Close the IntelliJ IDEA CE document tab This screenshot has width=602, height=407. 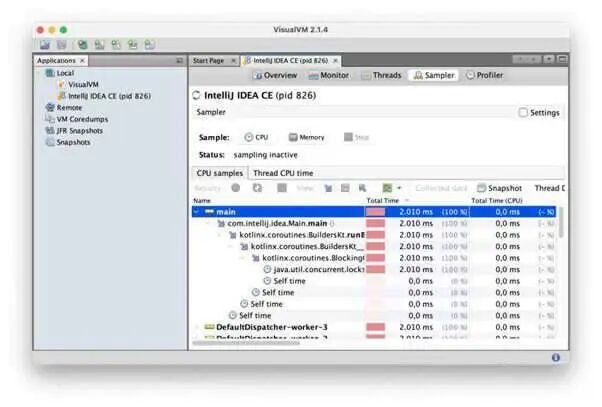[x=335, y=61]
